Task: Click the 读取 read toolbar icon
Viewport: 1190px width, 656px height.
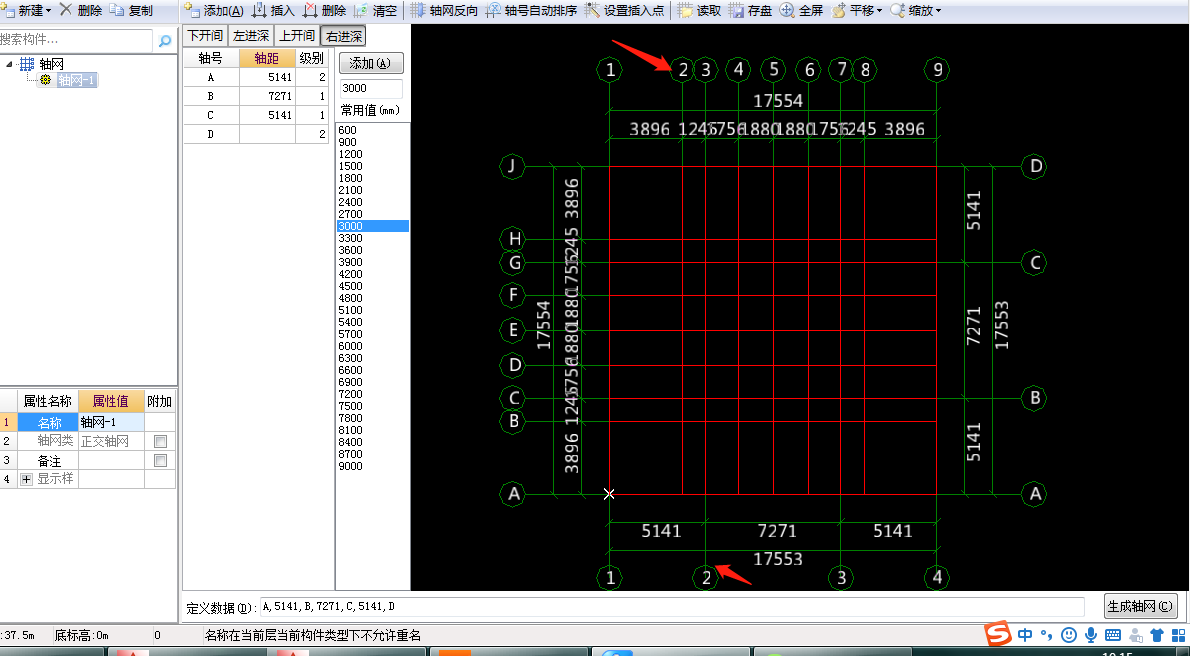Action: (685, 11)
